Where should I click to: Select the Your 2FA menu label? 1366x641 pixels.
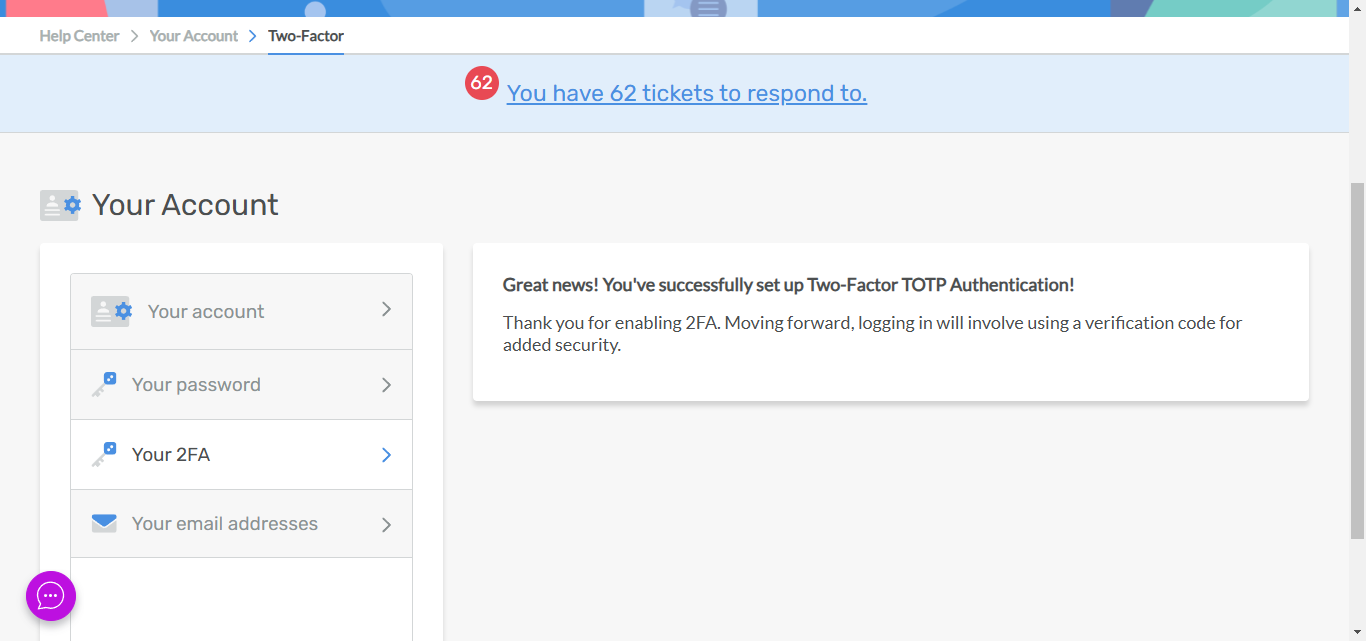coord(171,455)
